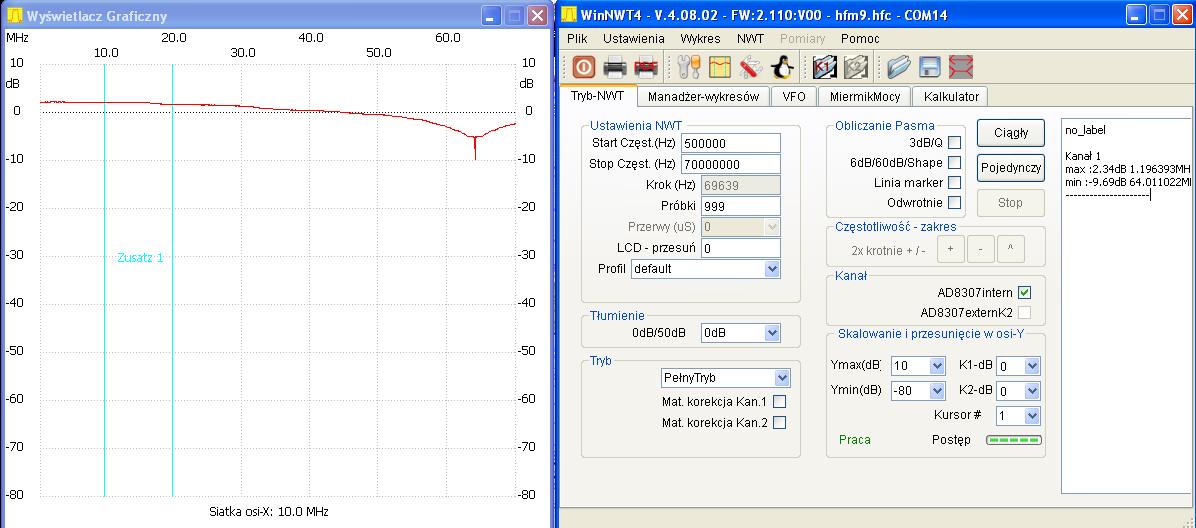
Task: Open the Ymax(dB) dropdown
Action: [x=937, y=366]
